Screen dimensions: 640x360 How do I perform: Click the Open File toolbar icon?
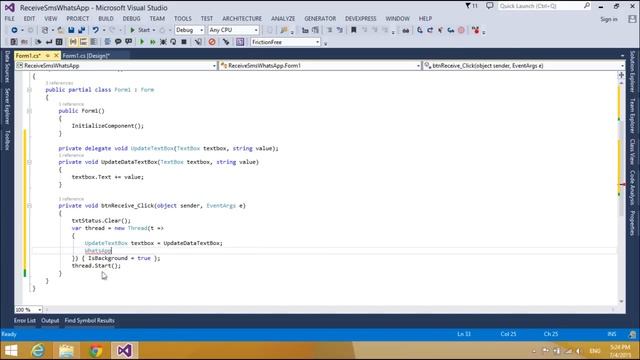point(60,30)
